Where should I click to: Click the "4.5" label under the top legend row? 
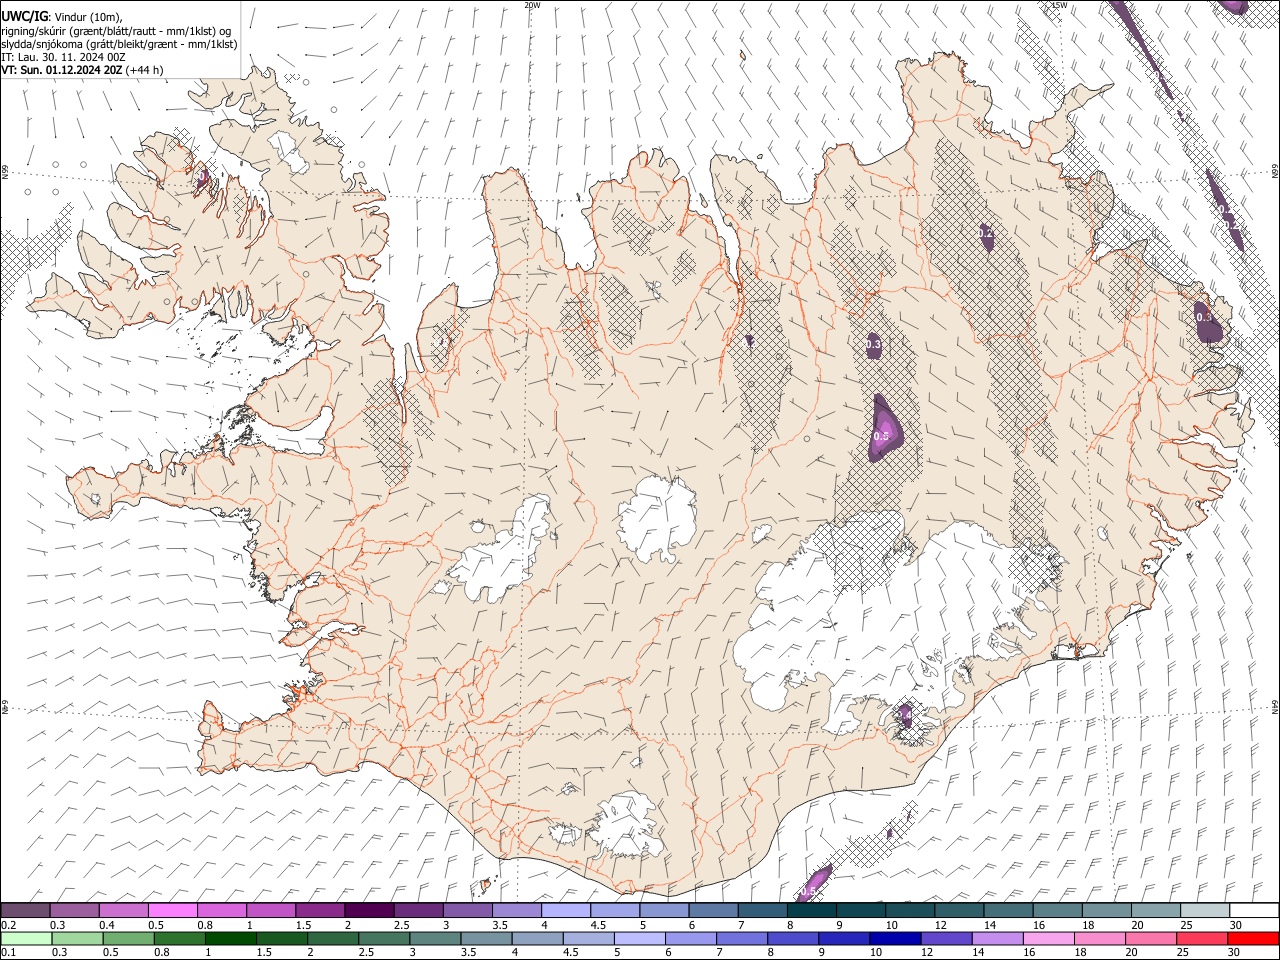[597, 925]
